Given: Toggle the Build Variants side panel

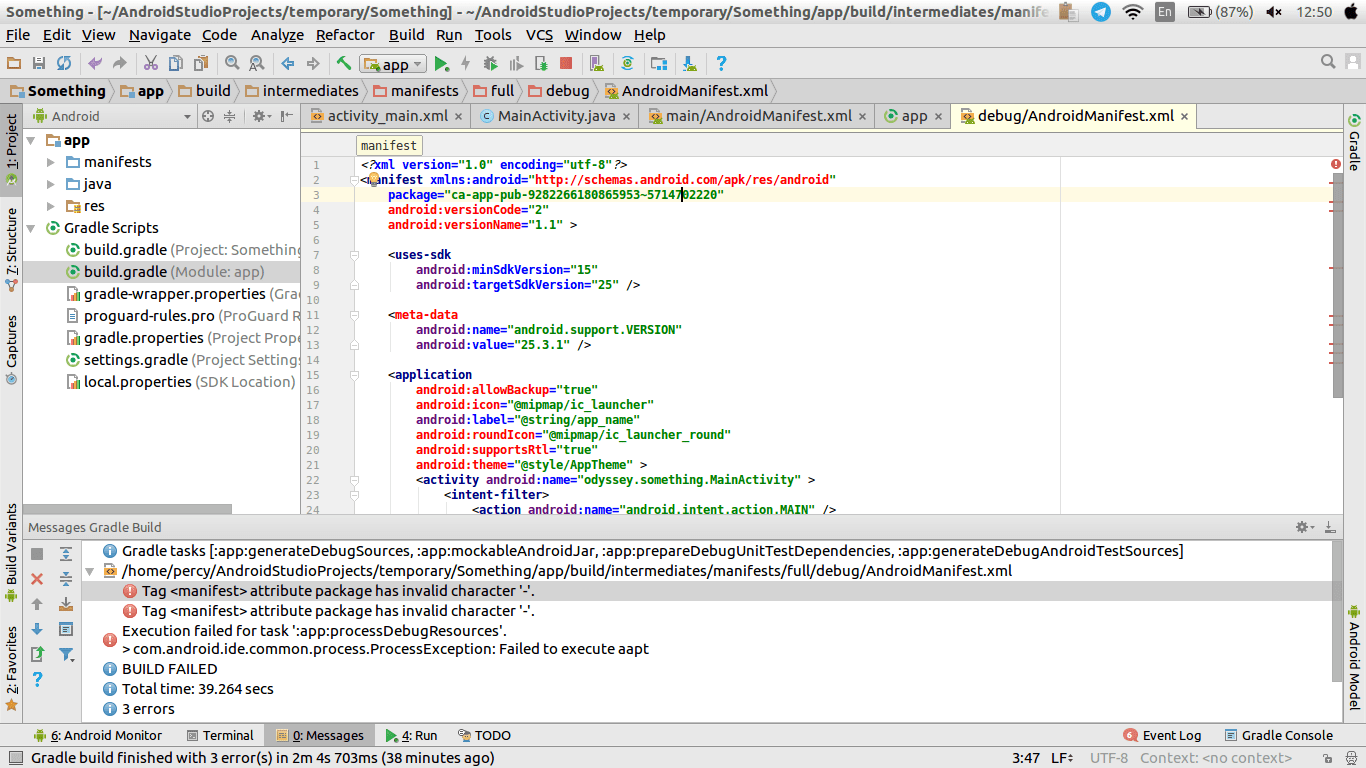Looking at the screenshot, I should tap(11, 553).
